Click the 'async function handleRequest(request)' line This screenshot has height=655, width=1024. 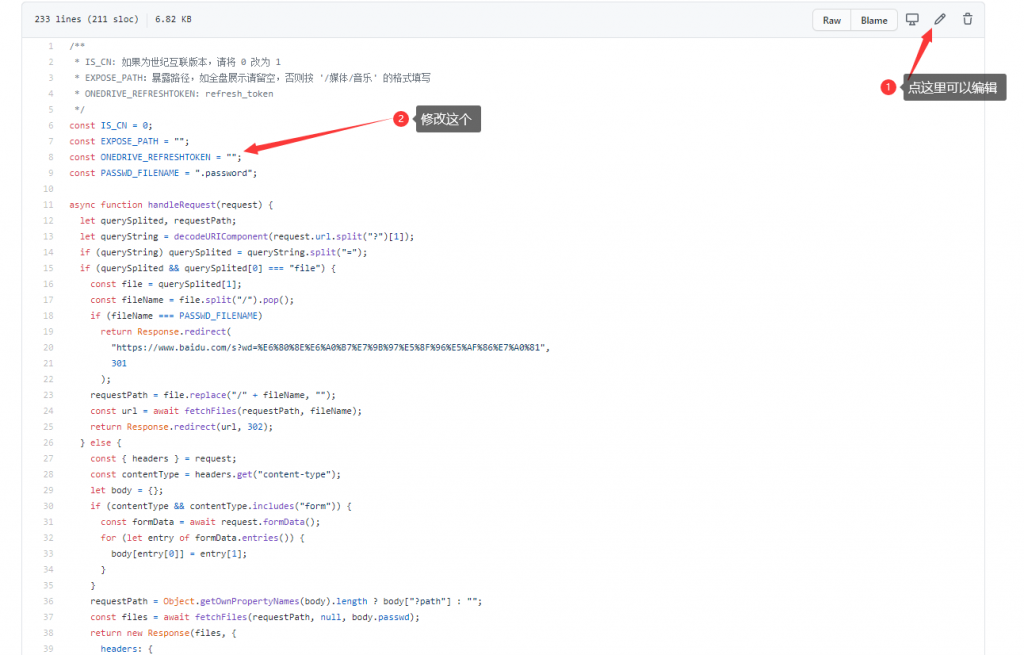[x=171, y=204]
